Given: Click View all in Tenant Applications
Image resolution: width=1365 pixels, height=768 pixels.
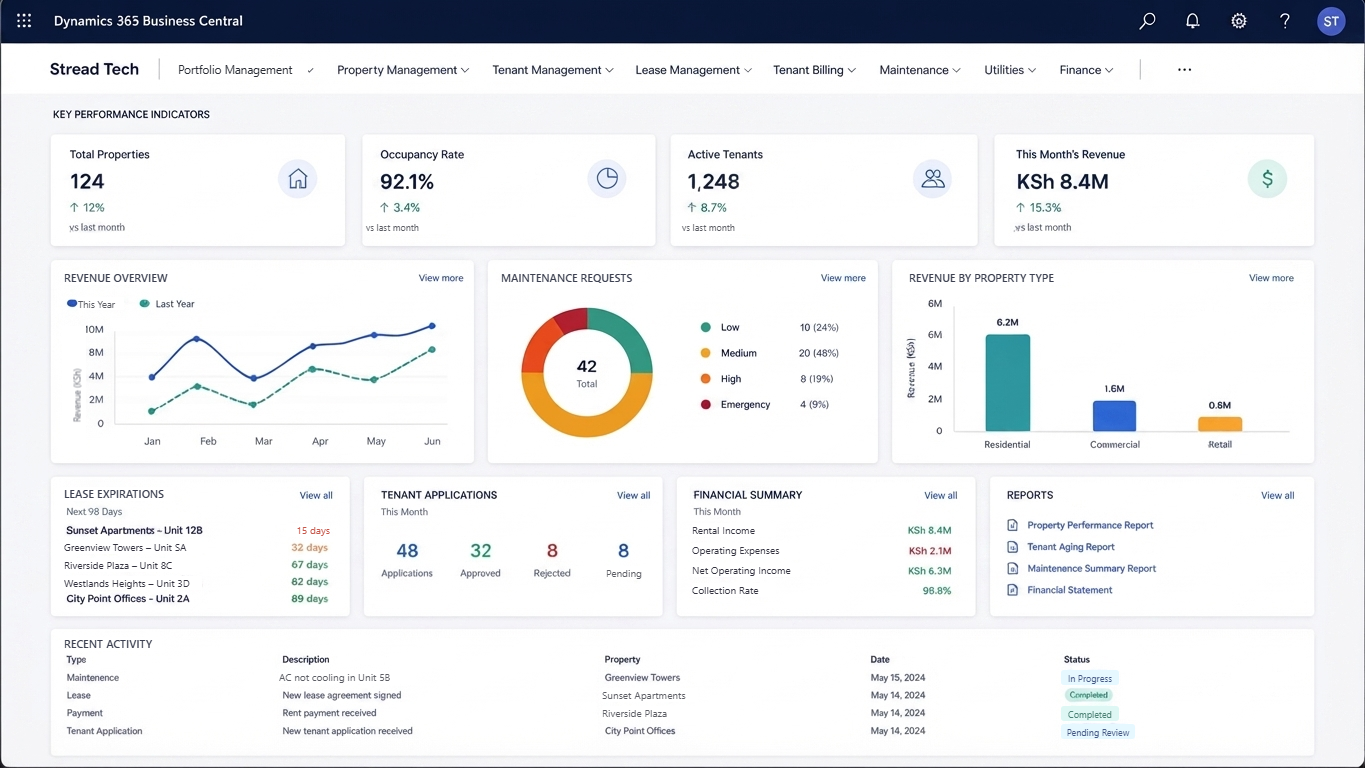Looking at the screenshot, I should coord(633,495).
